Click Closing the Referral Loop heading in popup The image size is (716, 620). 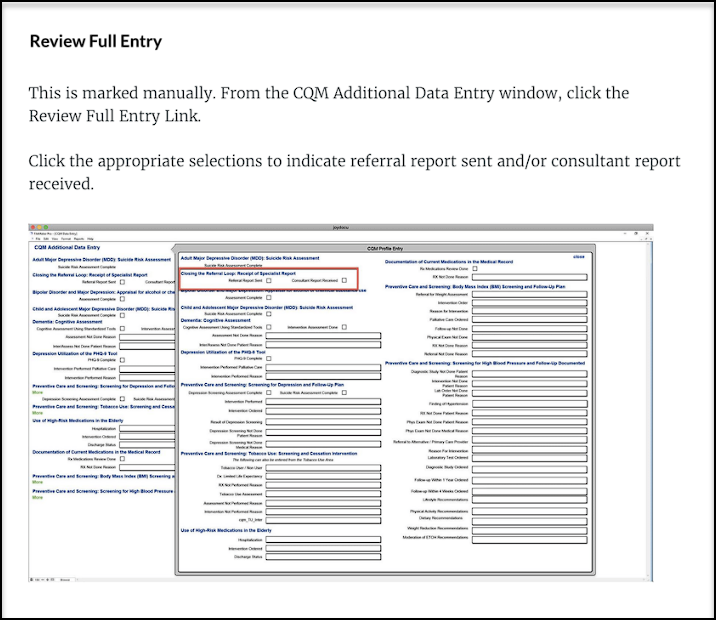[x=238, y=273]
